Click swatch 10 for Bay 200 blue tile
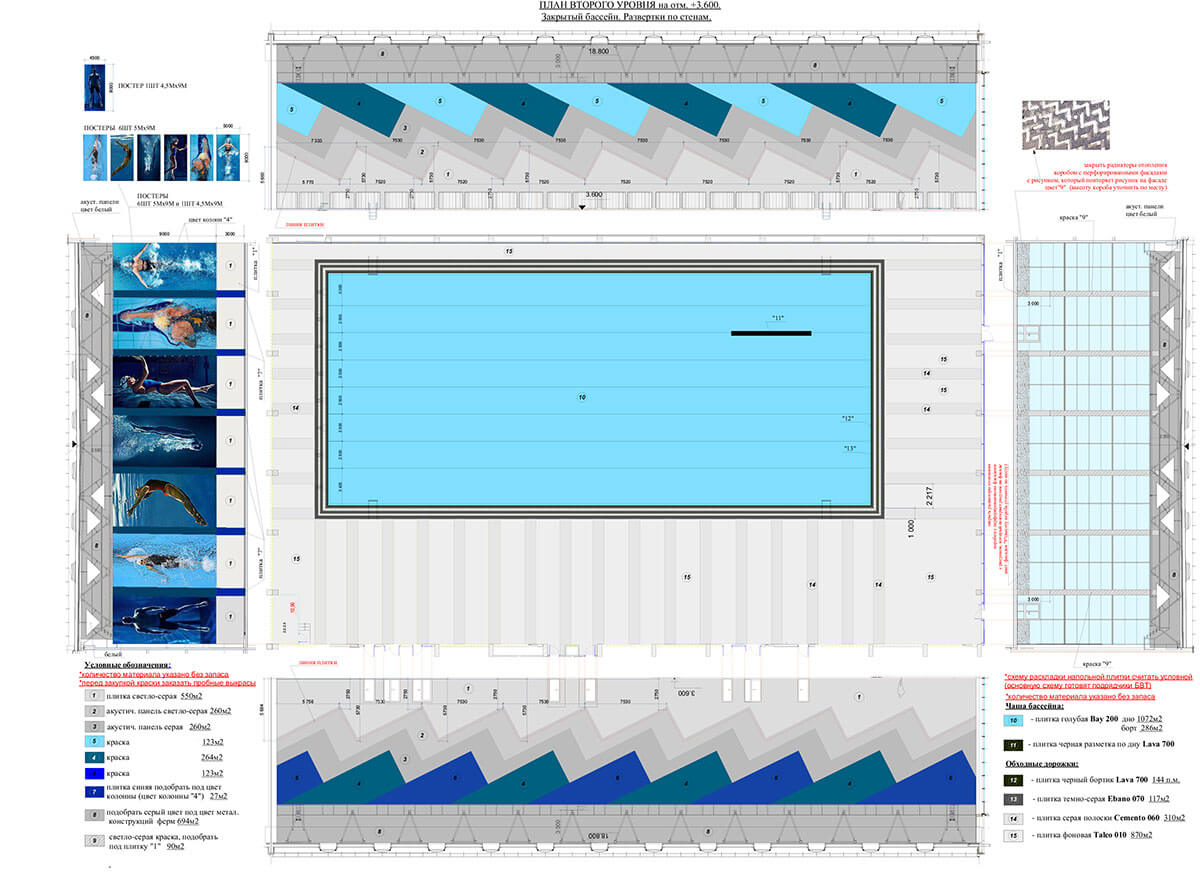Viewport: 1200px width, 872px height. [1013, 719]
